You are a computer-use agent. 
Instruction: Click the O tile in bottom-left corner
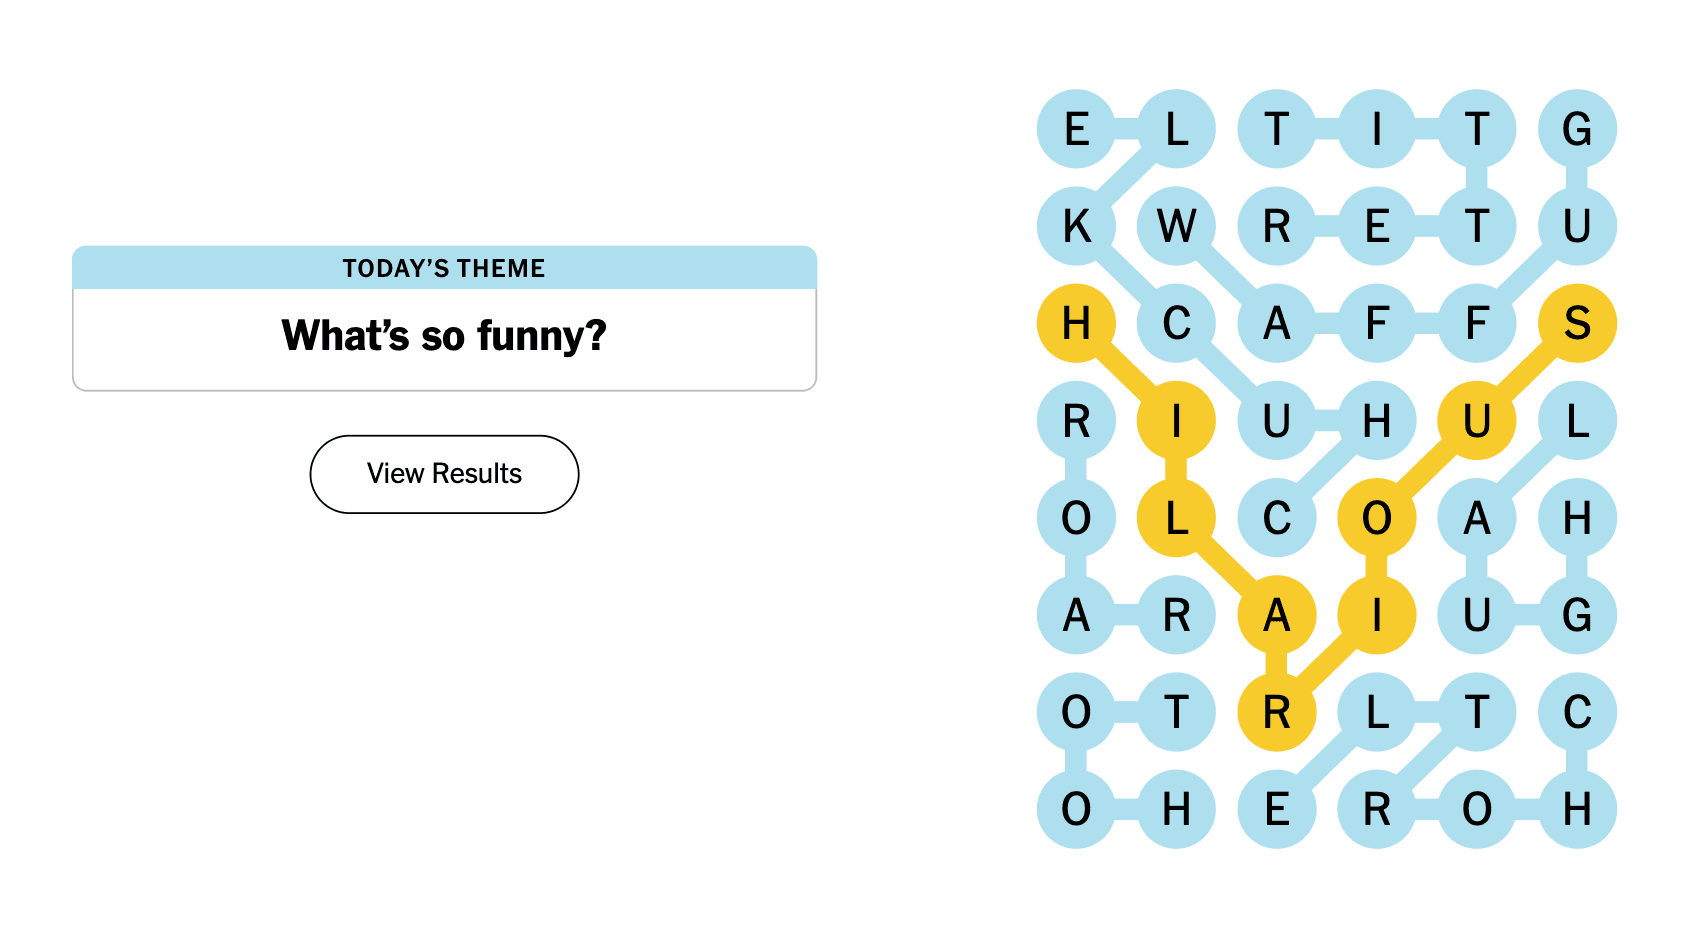pyautogui.click(x=1077, y=809)
